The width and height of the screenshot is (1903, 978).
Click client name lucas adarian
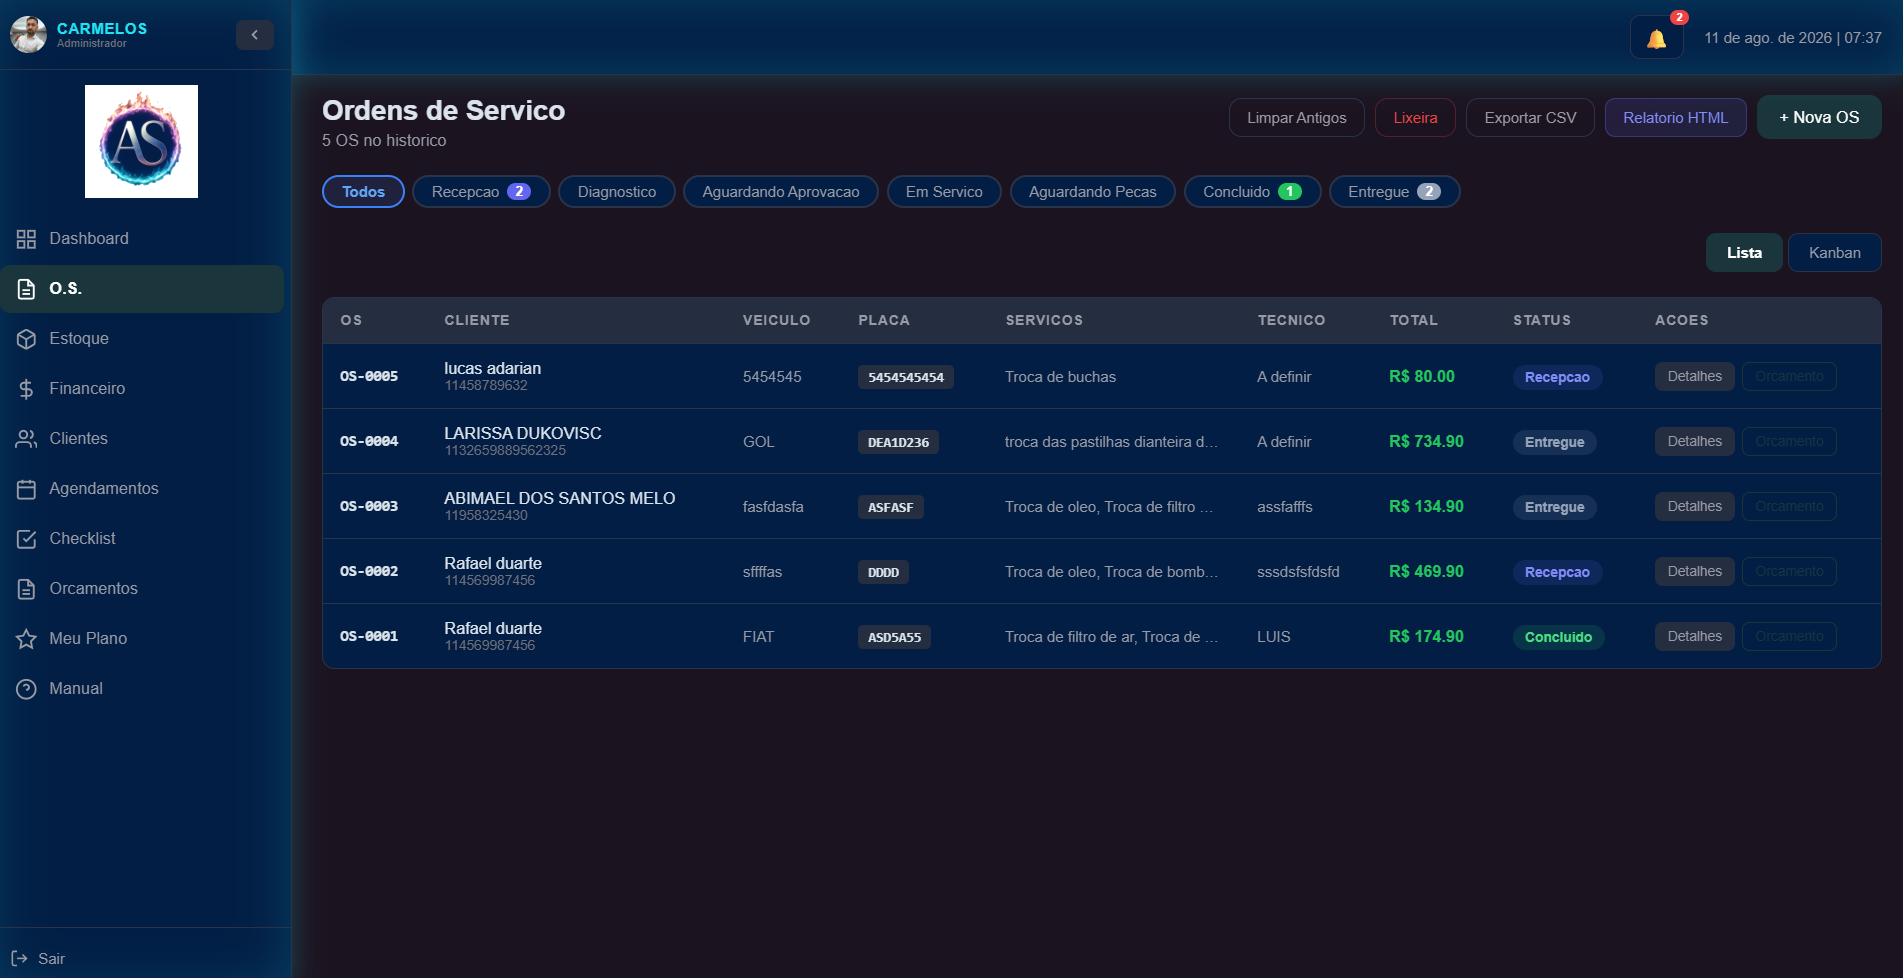click(492, 369)
